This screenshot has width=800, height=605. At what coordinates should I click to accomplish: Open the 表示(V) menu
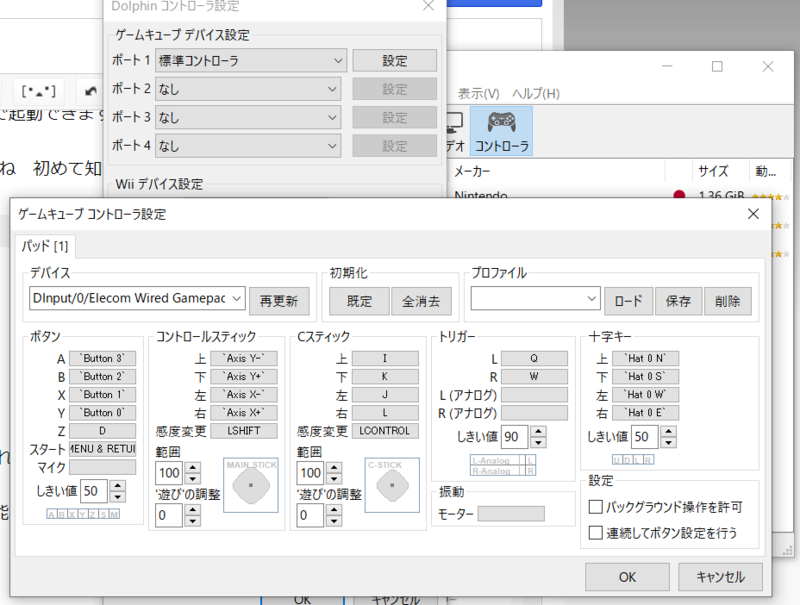click(x=478, y=93)
